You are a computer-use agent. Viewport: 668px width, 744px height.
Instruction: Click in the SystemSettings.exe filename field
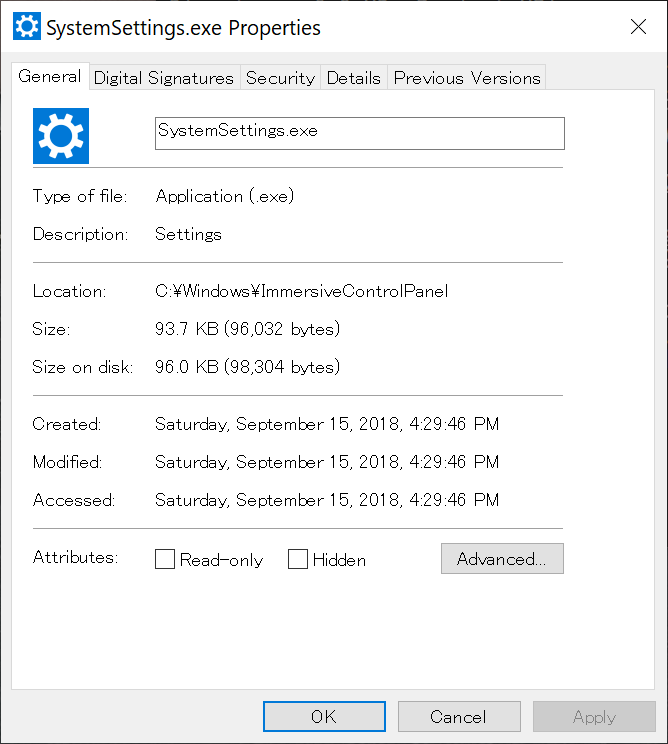click(360, 133)
